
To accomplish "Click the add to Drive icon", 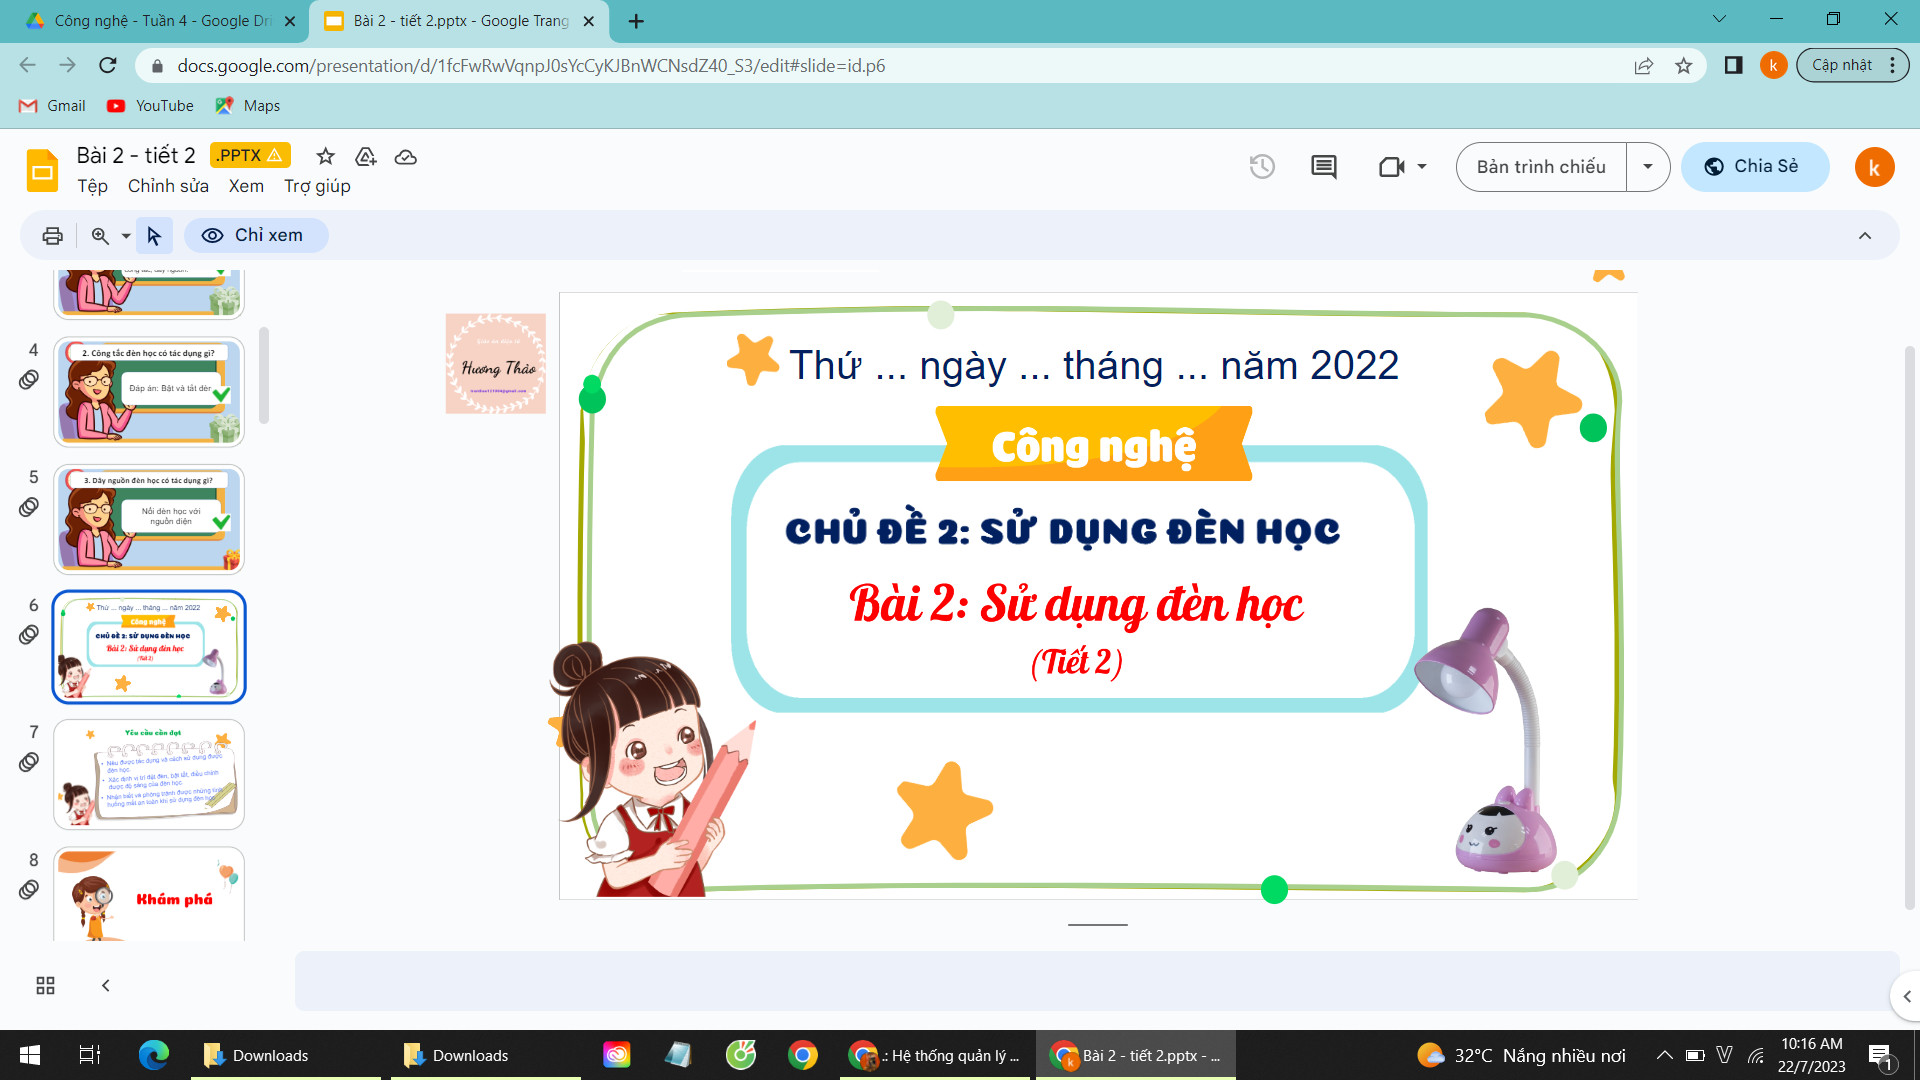I will [365, 156].
